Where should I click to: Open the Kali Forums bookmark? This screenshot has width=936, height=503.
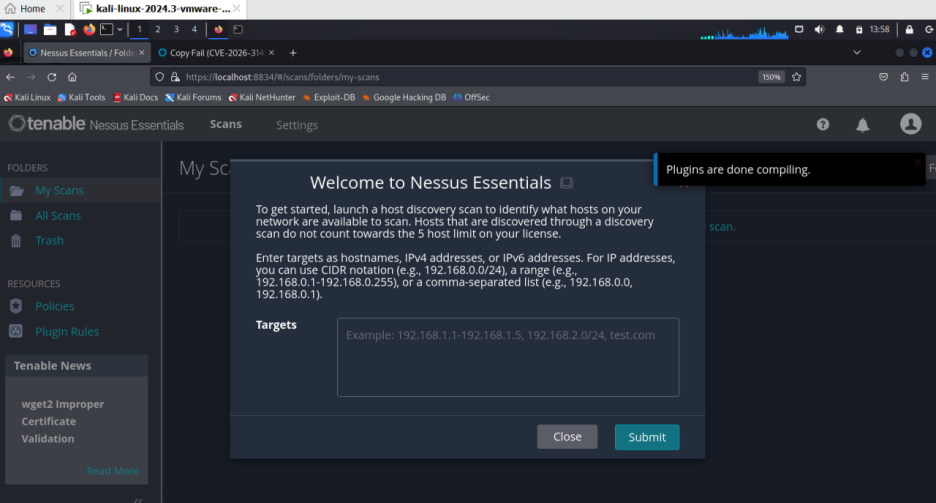tap(193, 97)
